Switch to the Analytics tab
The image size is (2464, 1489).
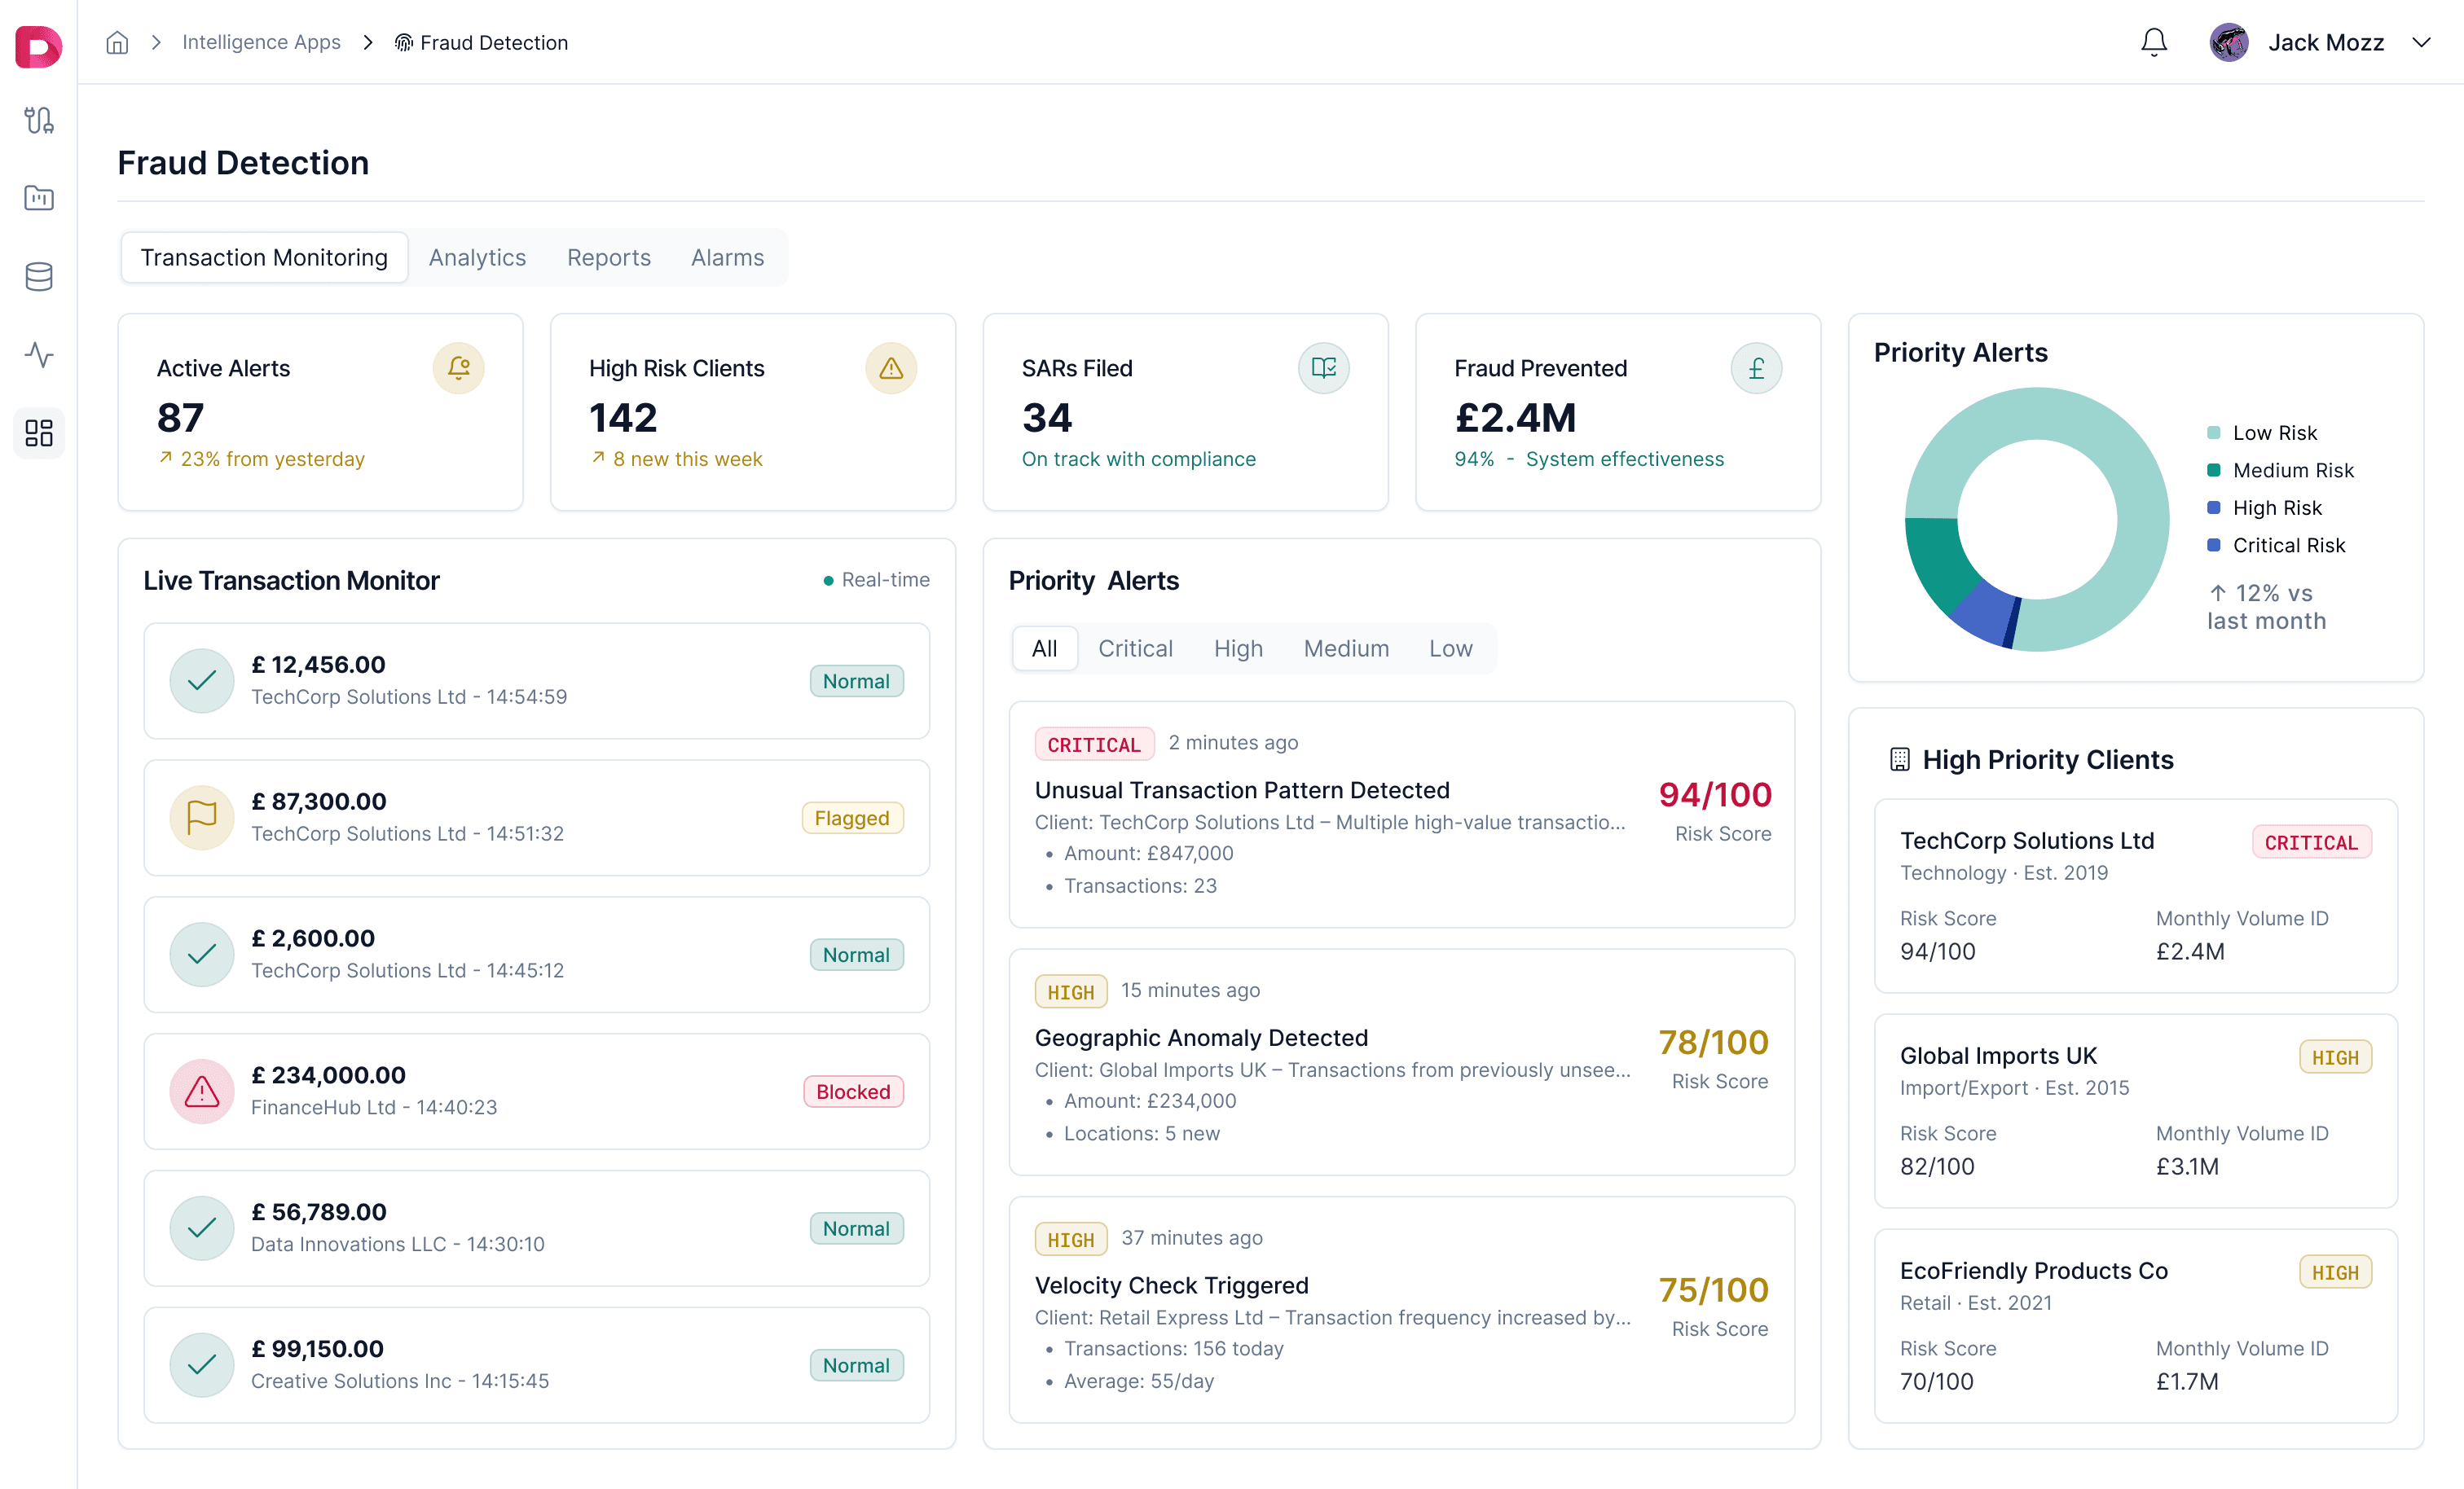[x=477, y=257]
